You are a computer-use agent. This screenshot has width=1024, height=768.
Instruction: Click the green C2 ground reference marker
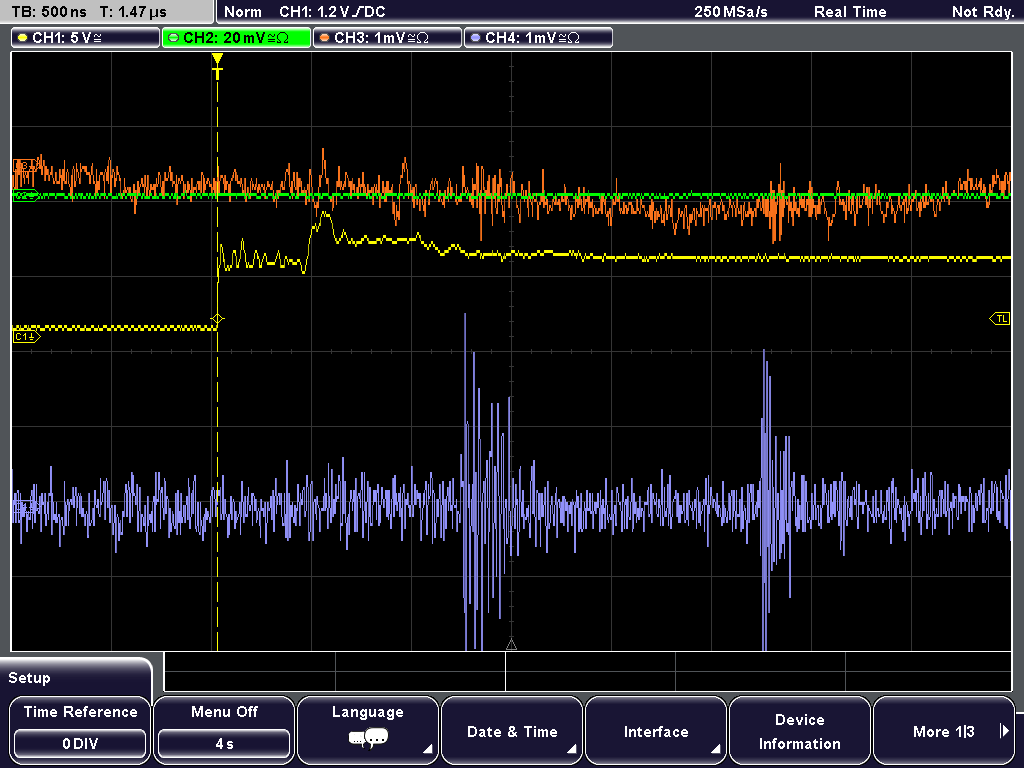[25, 195]
